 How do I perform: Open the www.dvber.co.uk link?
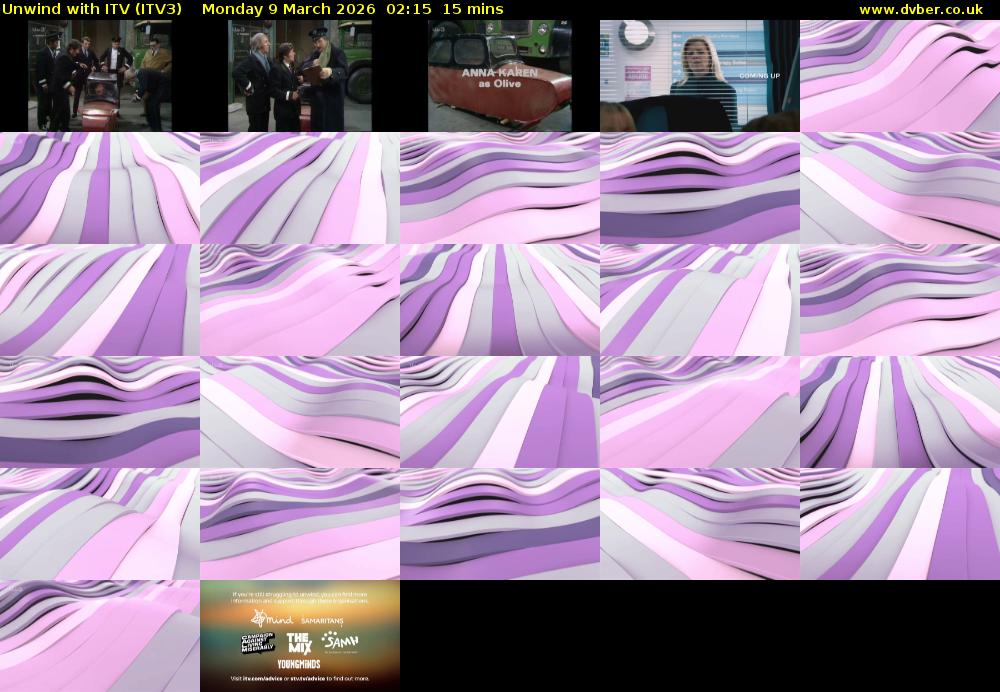click(x=920, y=9)
